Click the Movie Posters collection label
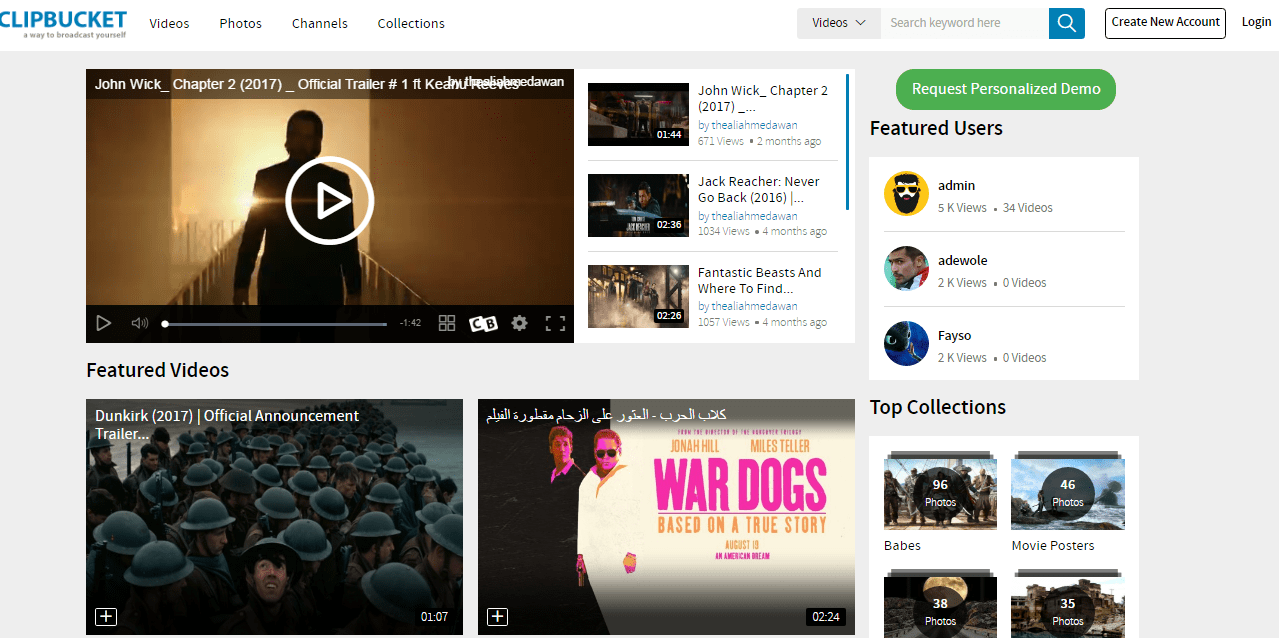The height and width of the screenshot is (638, 1279). 1053,545
